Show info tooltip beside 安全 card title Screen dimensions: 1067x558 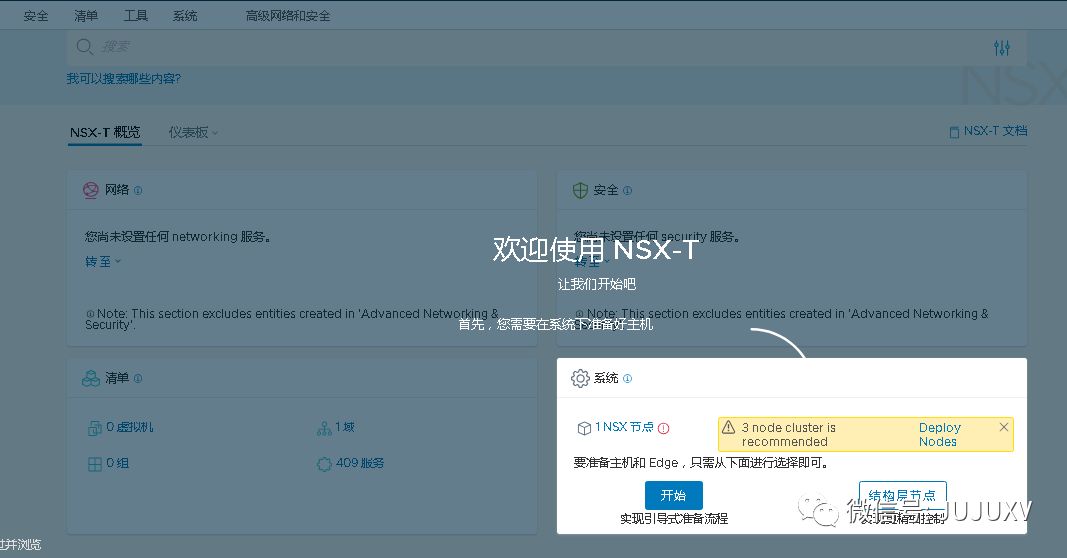tap(627, 191)
